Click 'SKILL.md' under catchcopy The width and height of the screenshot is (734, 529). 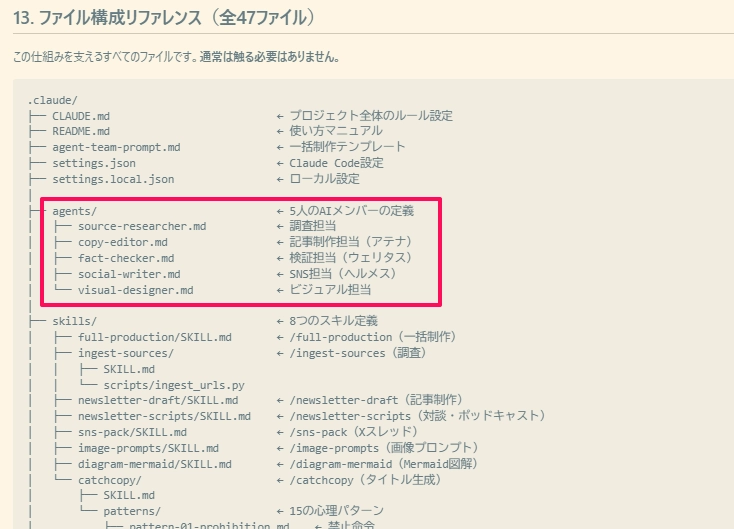coord(129,495)
